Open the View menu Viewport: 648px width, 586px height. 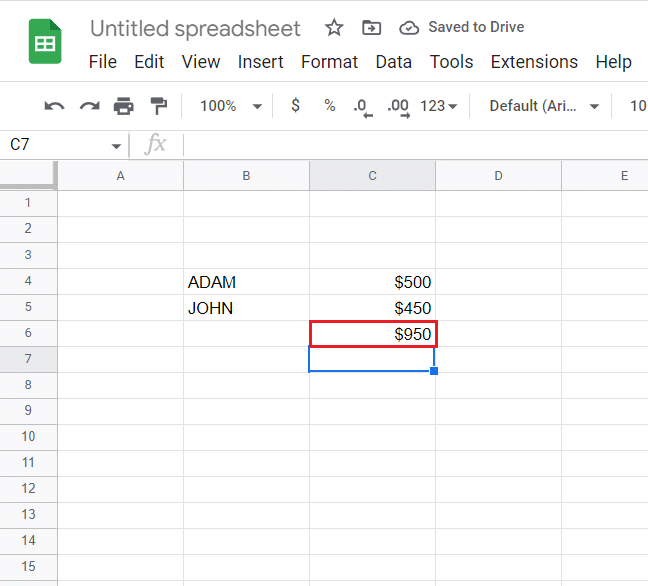click(x=201, y=62)
